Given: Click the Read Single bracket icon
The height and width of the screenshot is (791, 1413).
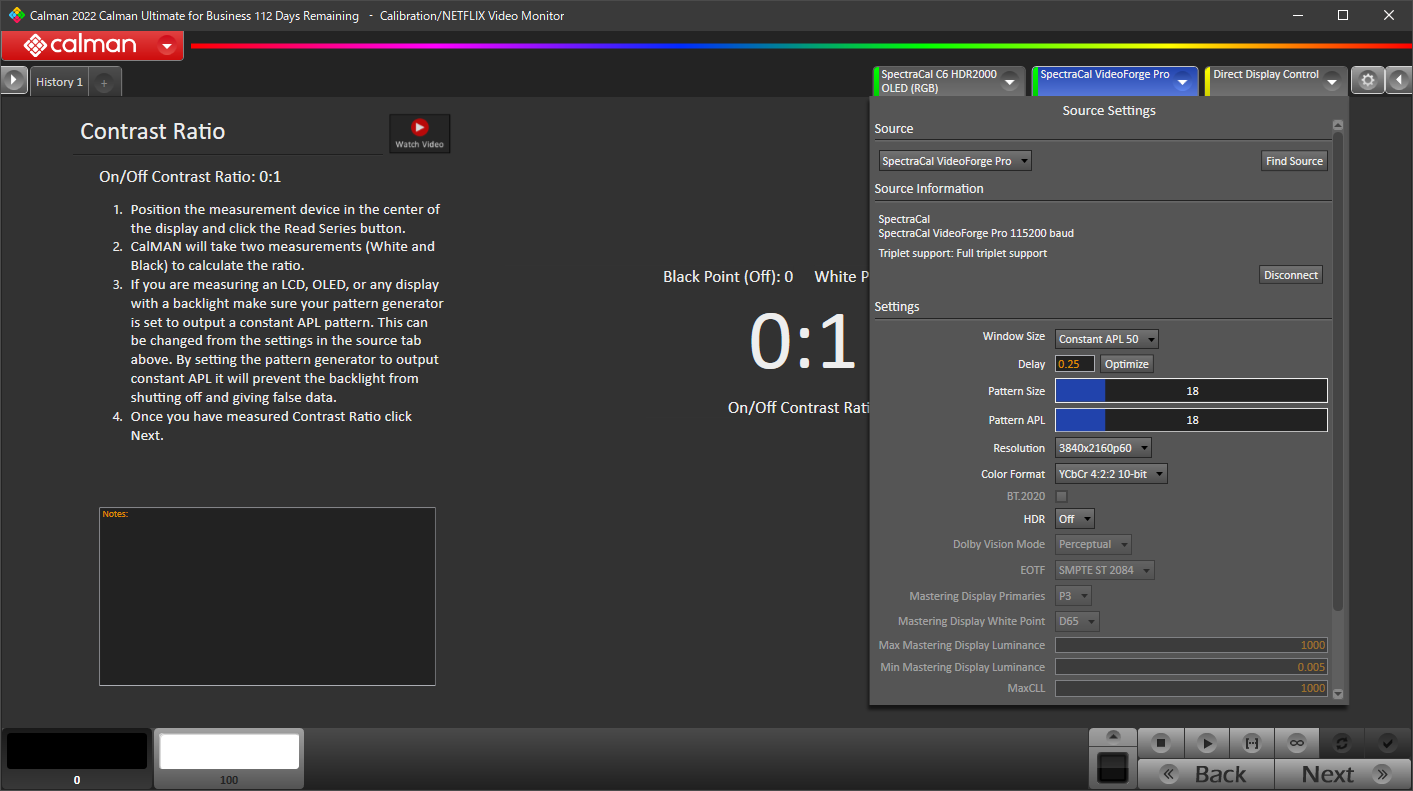Looking at the screenshot, I should (1251, 743).
